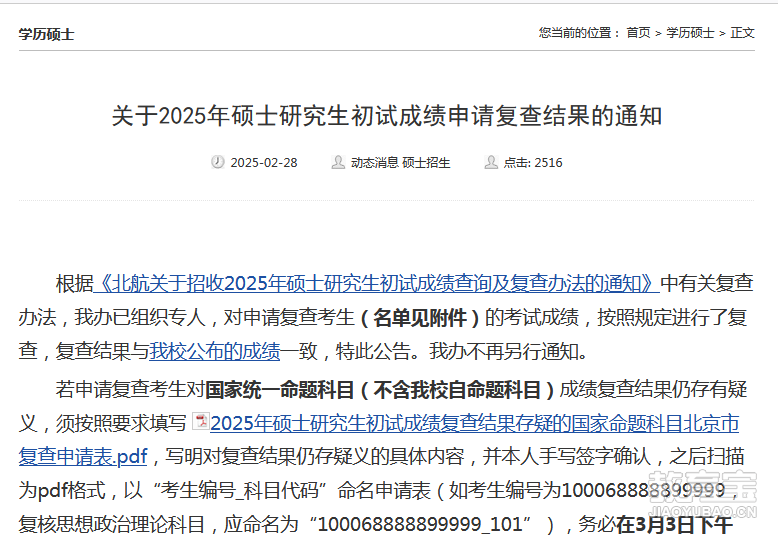778x541 pixels.
Task: Open the 学历硕士 breadcrumb link
Action: point(690,33)
